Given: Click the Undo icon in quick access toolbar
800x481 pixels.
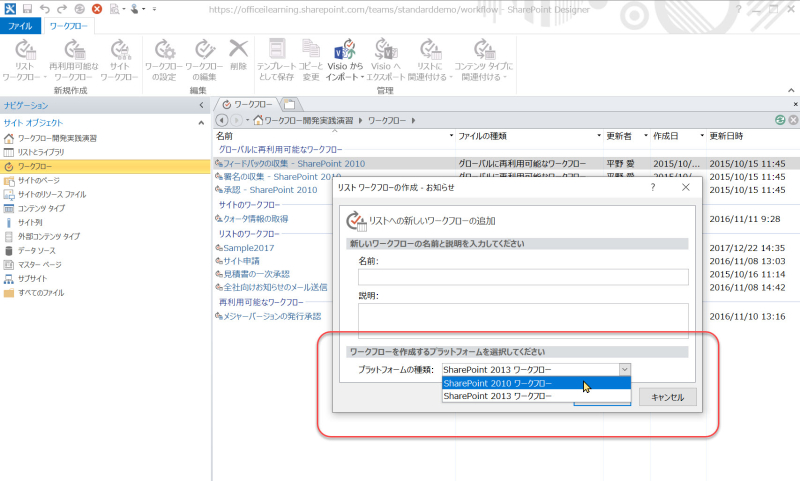Looking at the screenshot, I should click(45, 9).
